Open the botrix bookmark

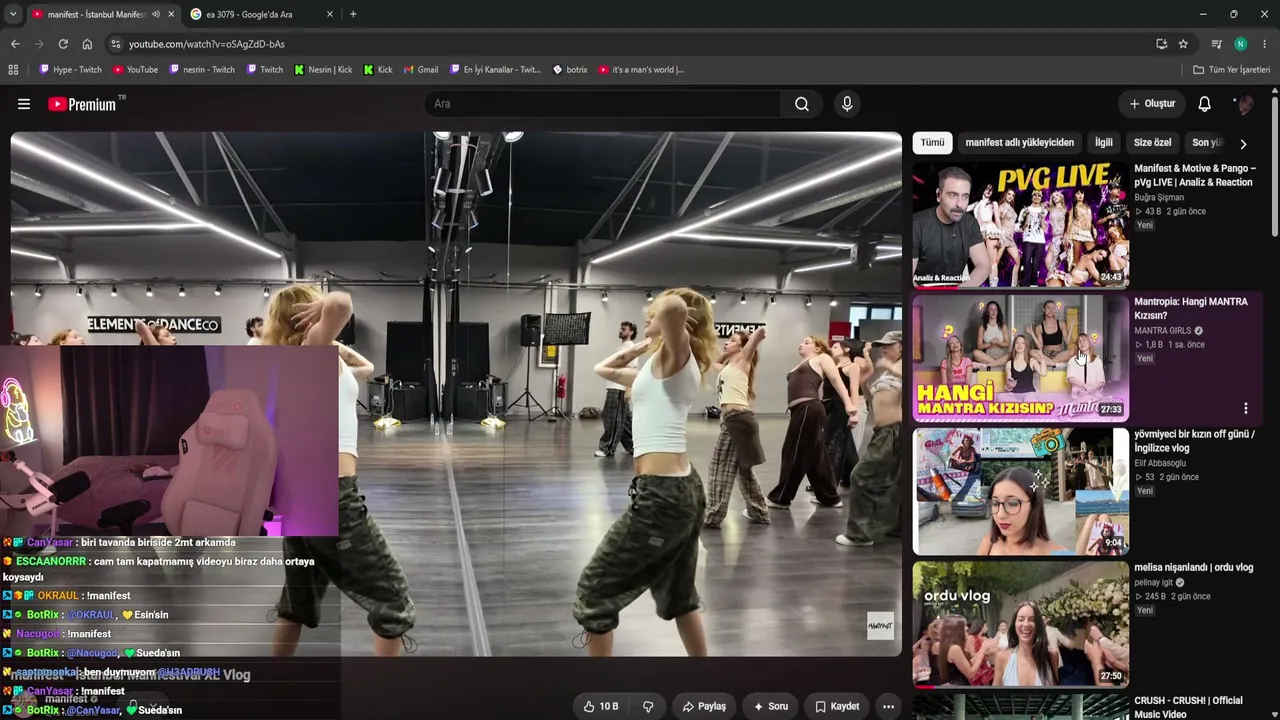pos(570,70)
